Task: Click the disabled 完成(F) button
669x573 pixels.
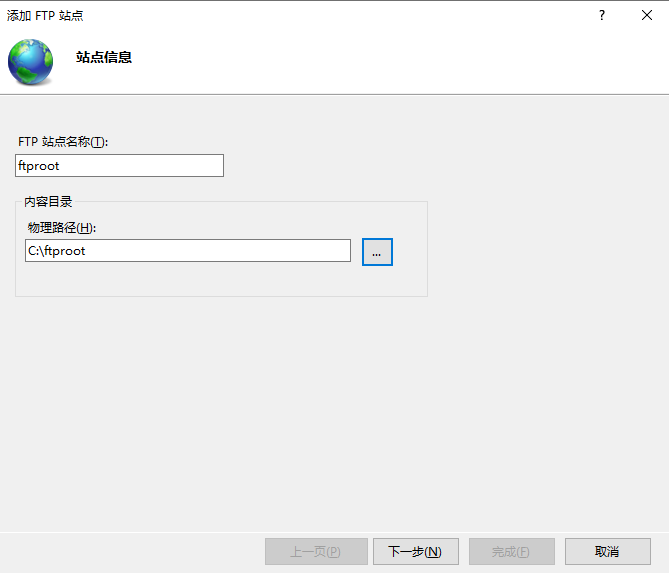Action: click(512, 552)
